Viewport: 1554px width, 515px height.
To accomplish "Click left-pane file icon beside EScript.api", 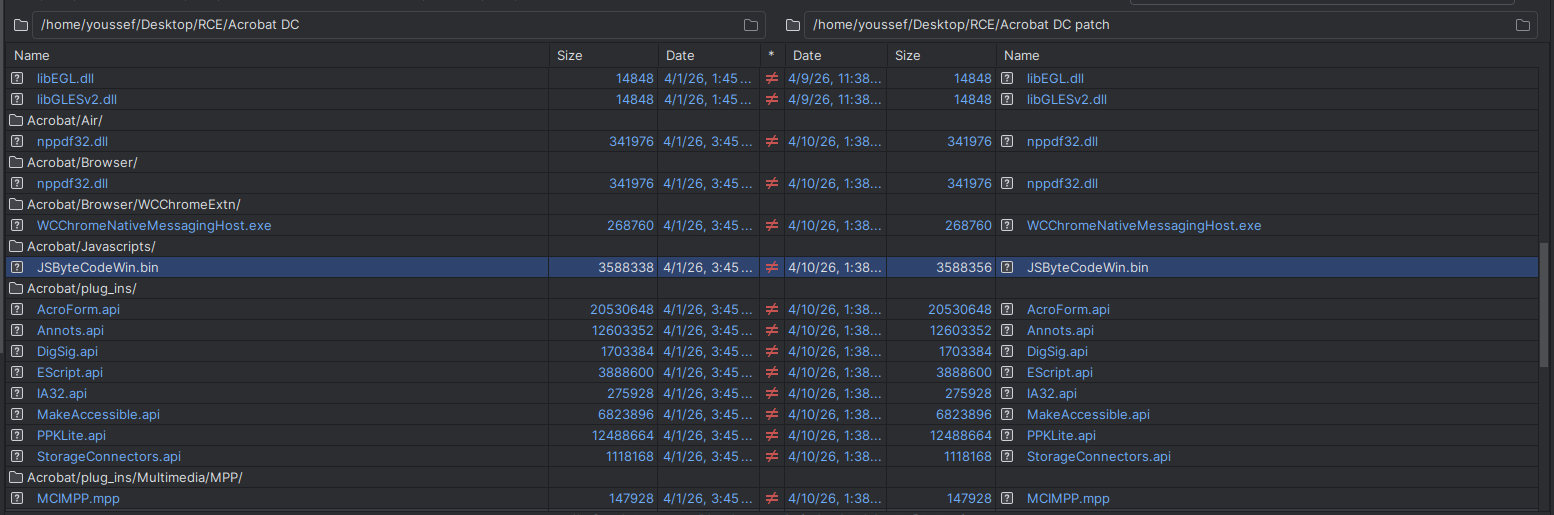I will [17, 372].
